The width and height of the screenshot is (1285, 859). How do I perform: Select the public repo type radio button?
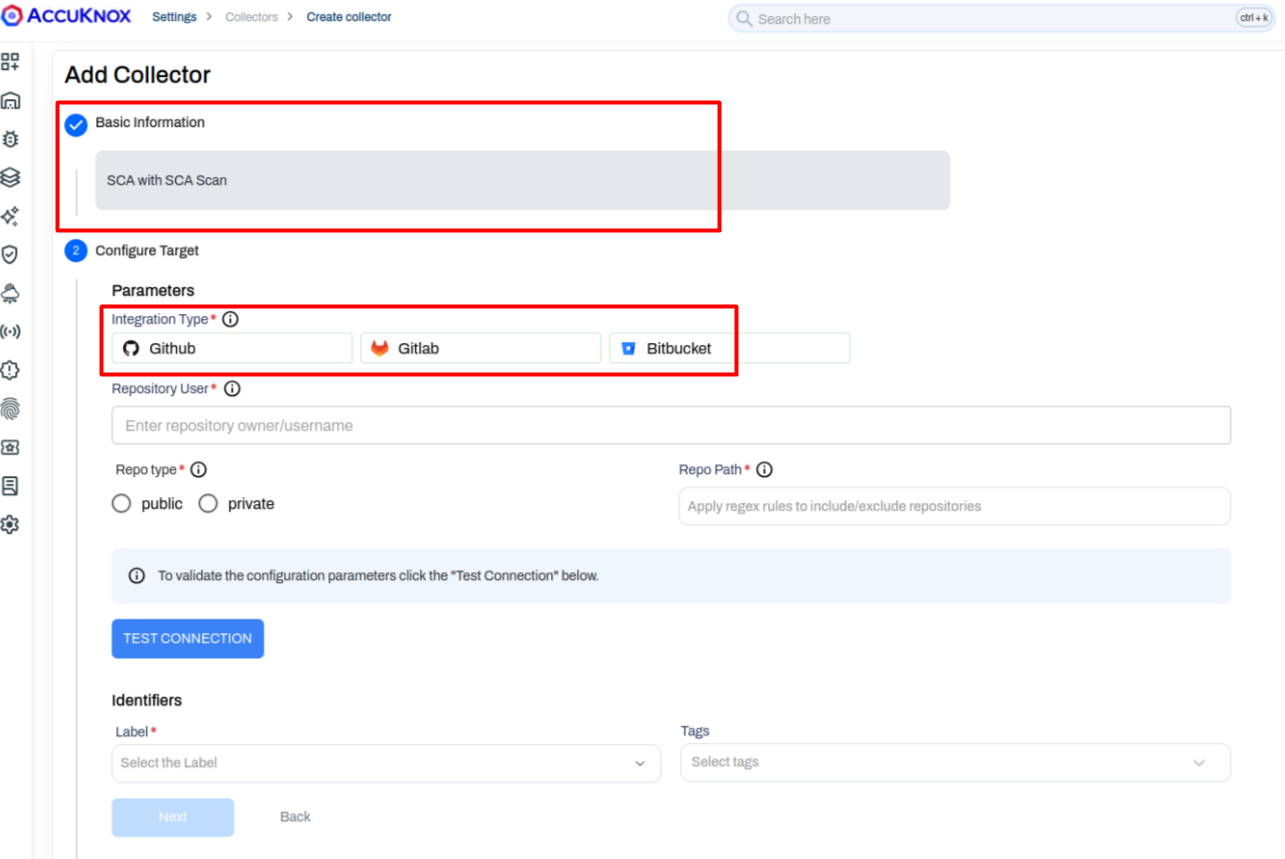click(122, 504)
